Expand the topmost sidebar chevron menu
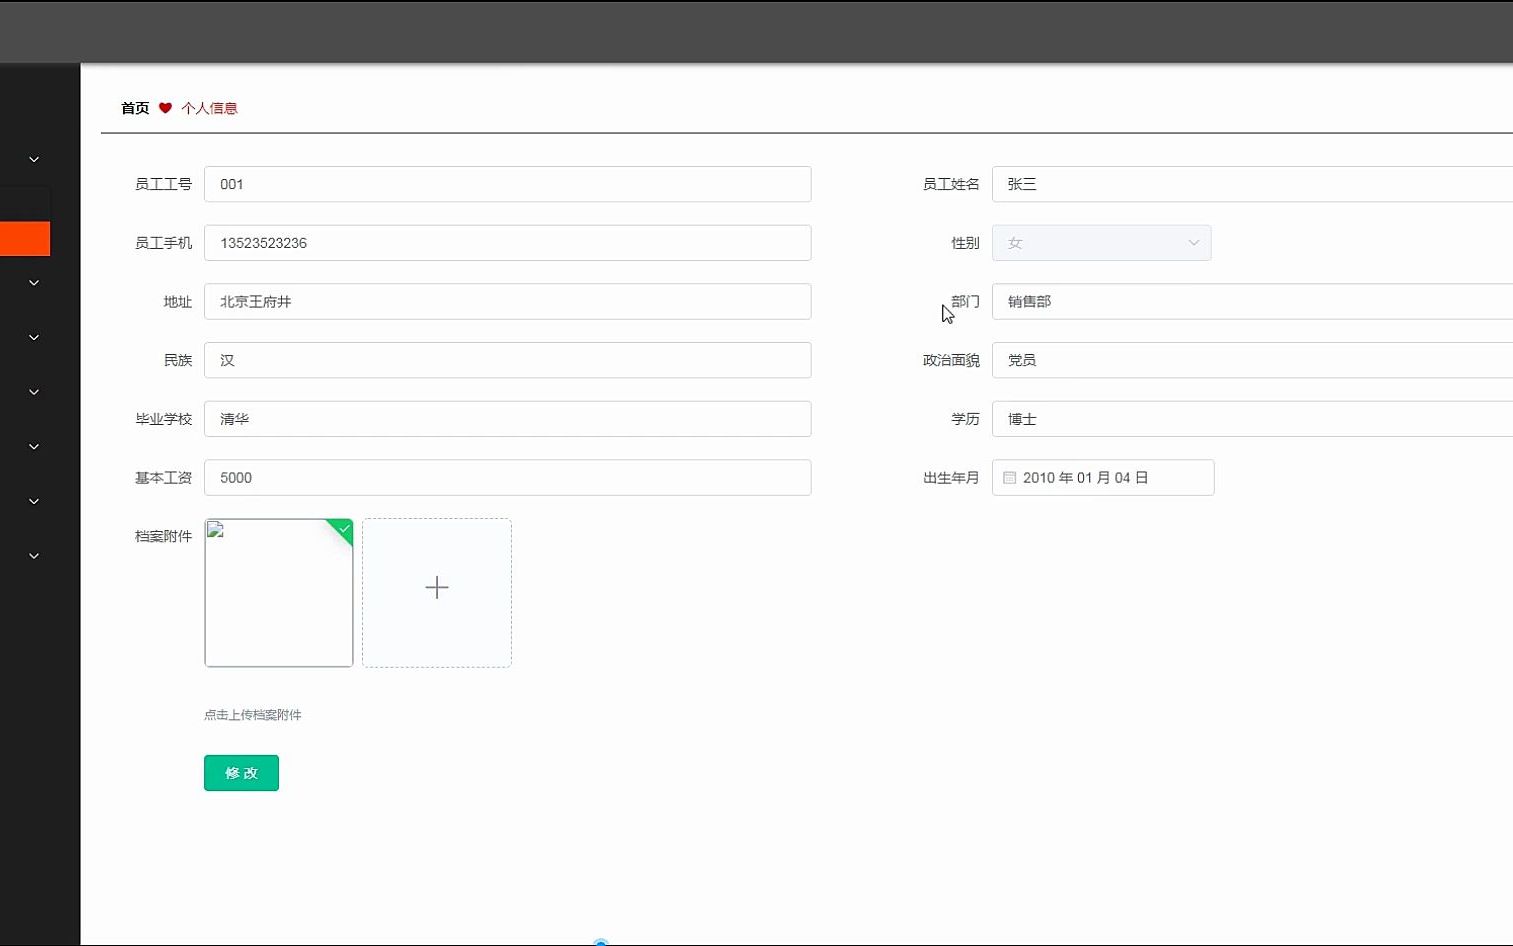The height and width of the screenshot is (946, 1513). point(34,160)
